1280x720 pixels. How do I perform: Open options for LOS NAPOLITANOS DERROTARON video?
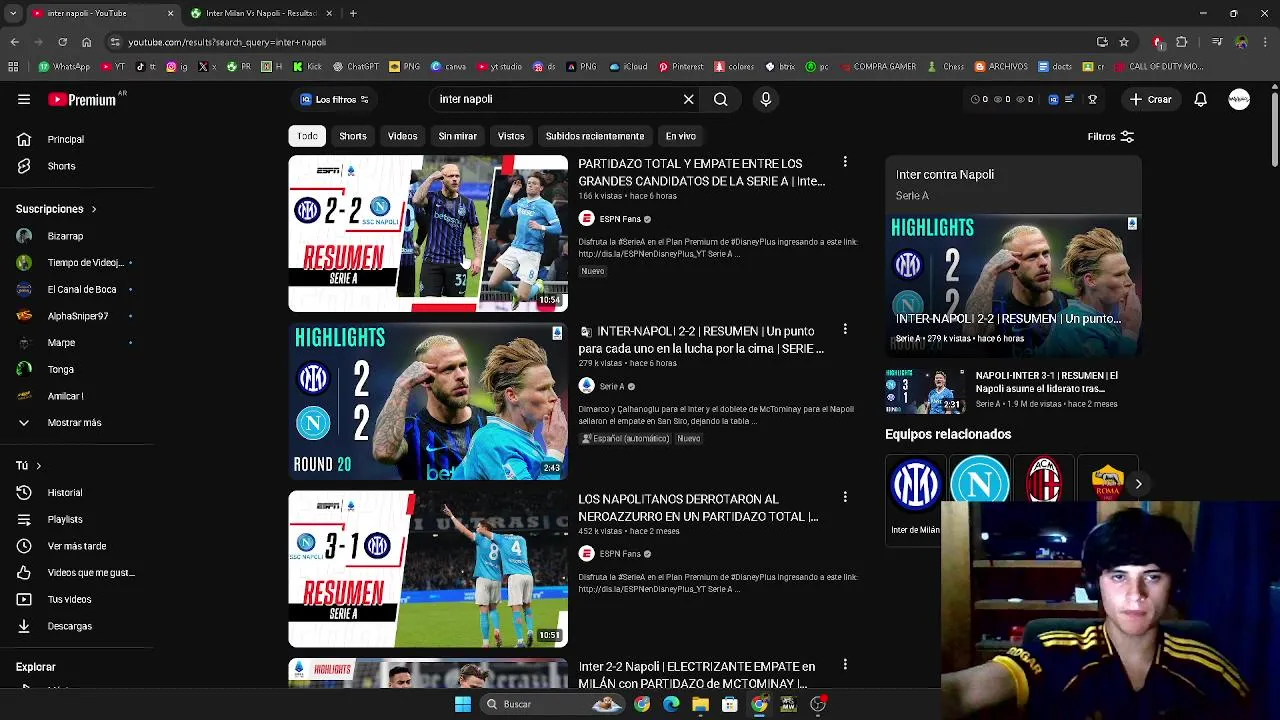[845, 497]
